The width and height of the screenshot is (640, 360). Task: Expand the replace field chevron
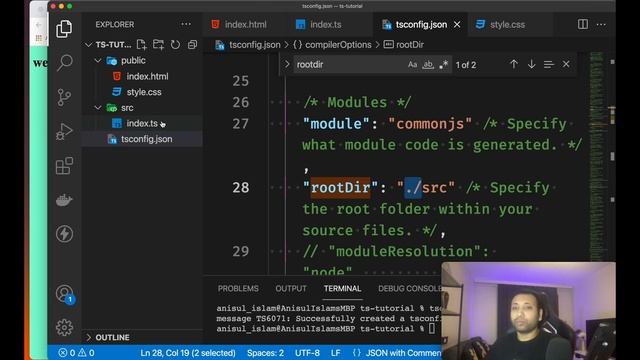click(287, 64)
